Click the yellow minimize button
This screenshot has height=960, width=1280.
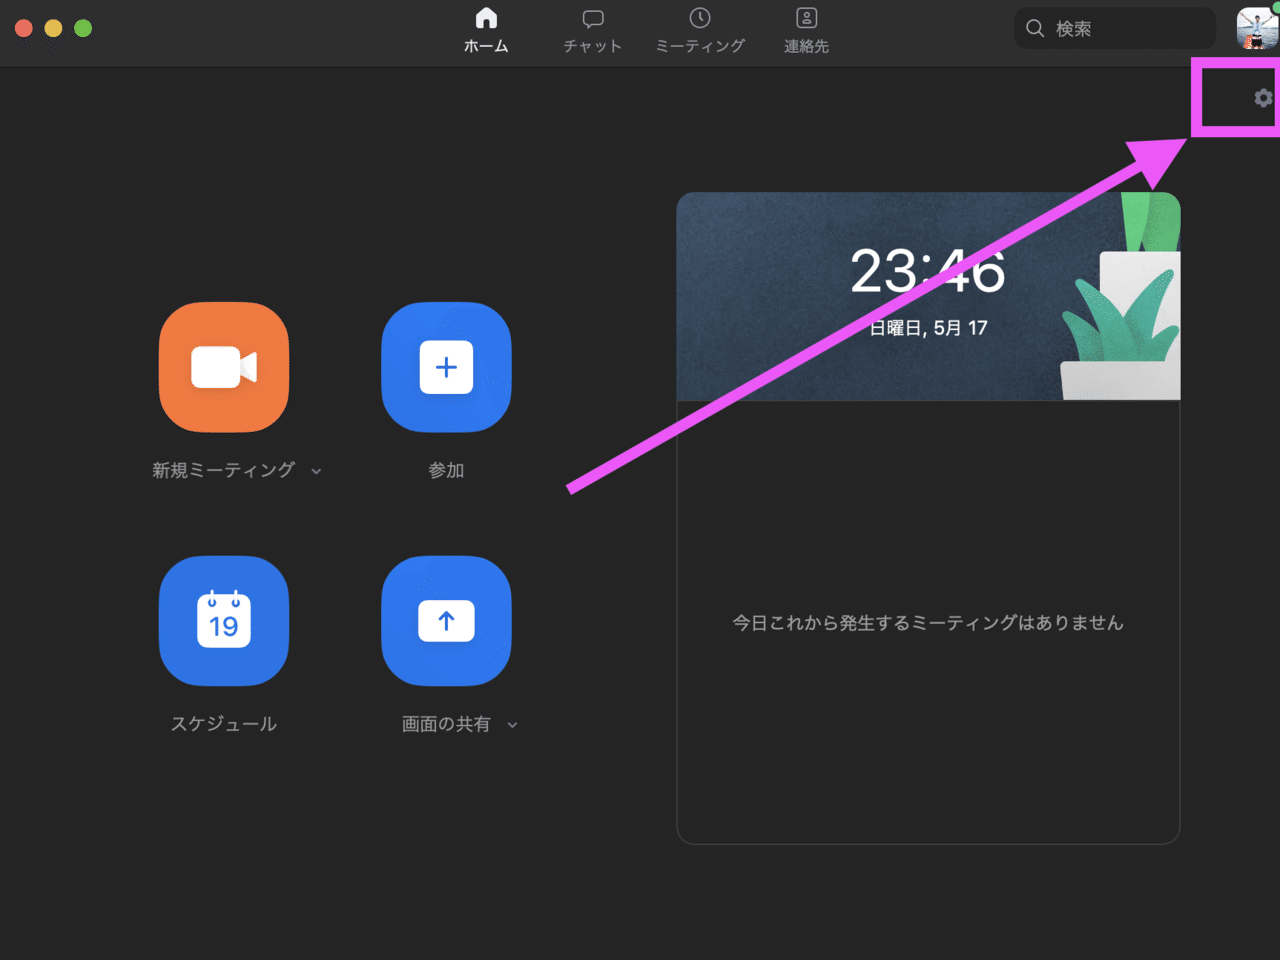(x=53, y=28)
